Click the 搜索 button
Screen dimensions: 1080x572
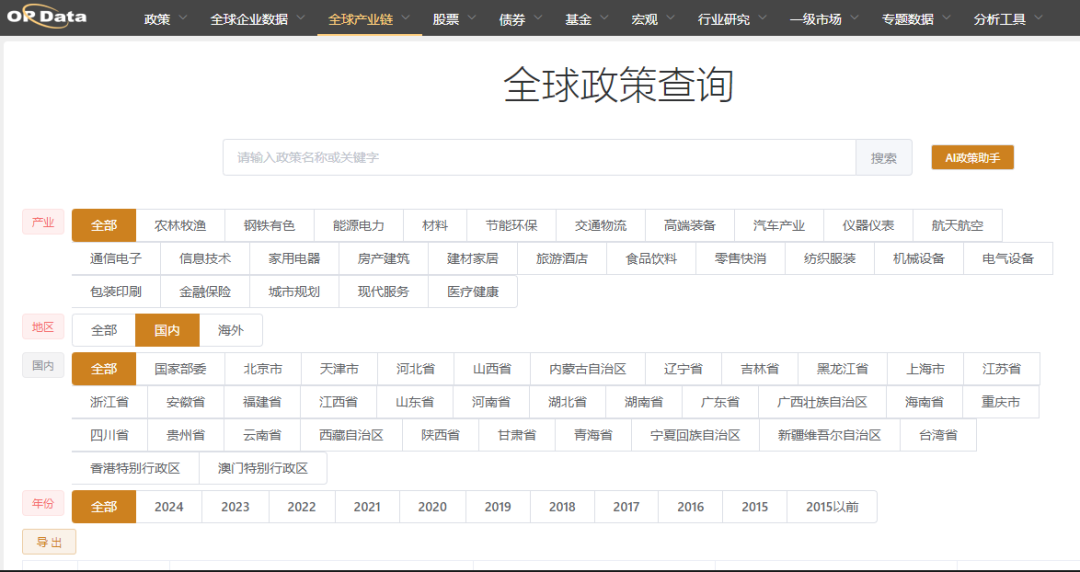[884, 158]
